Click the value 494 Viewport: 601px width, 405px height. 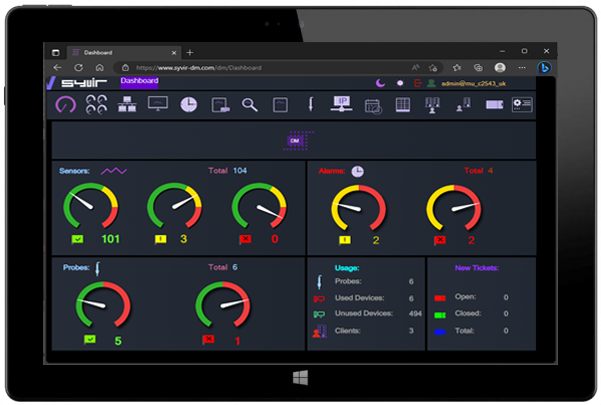click(x=415, y=314)
